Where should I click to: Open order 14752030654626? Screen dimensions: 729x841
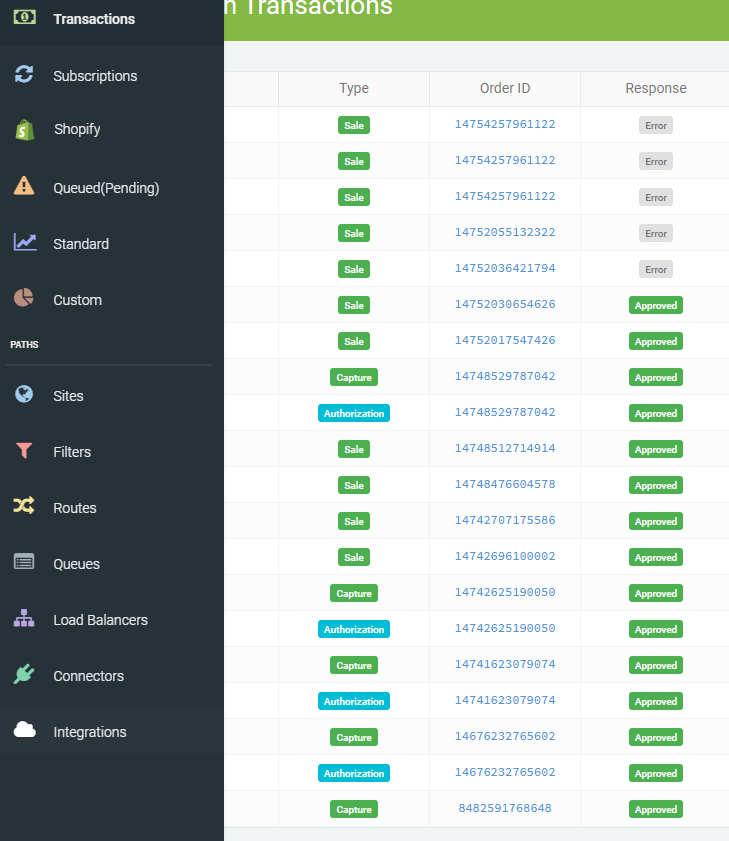(505, 304)
